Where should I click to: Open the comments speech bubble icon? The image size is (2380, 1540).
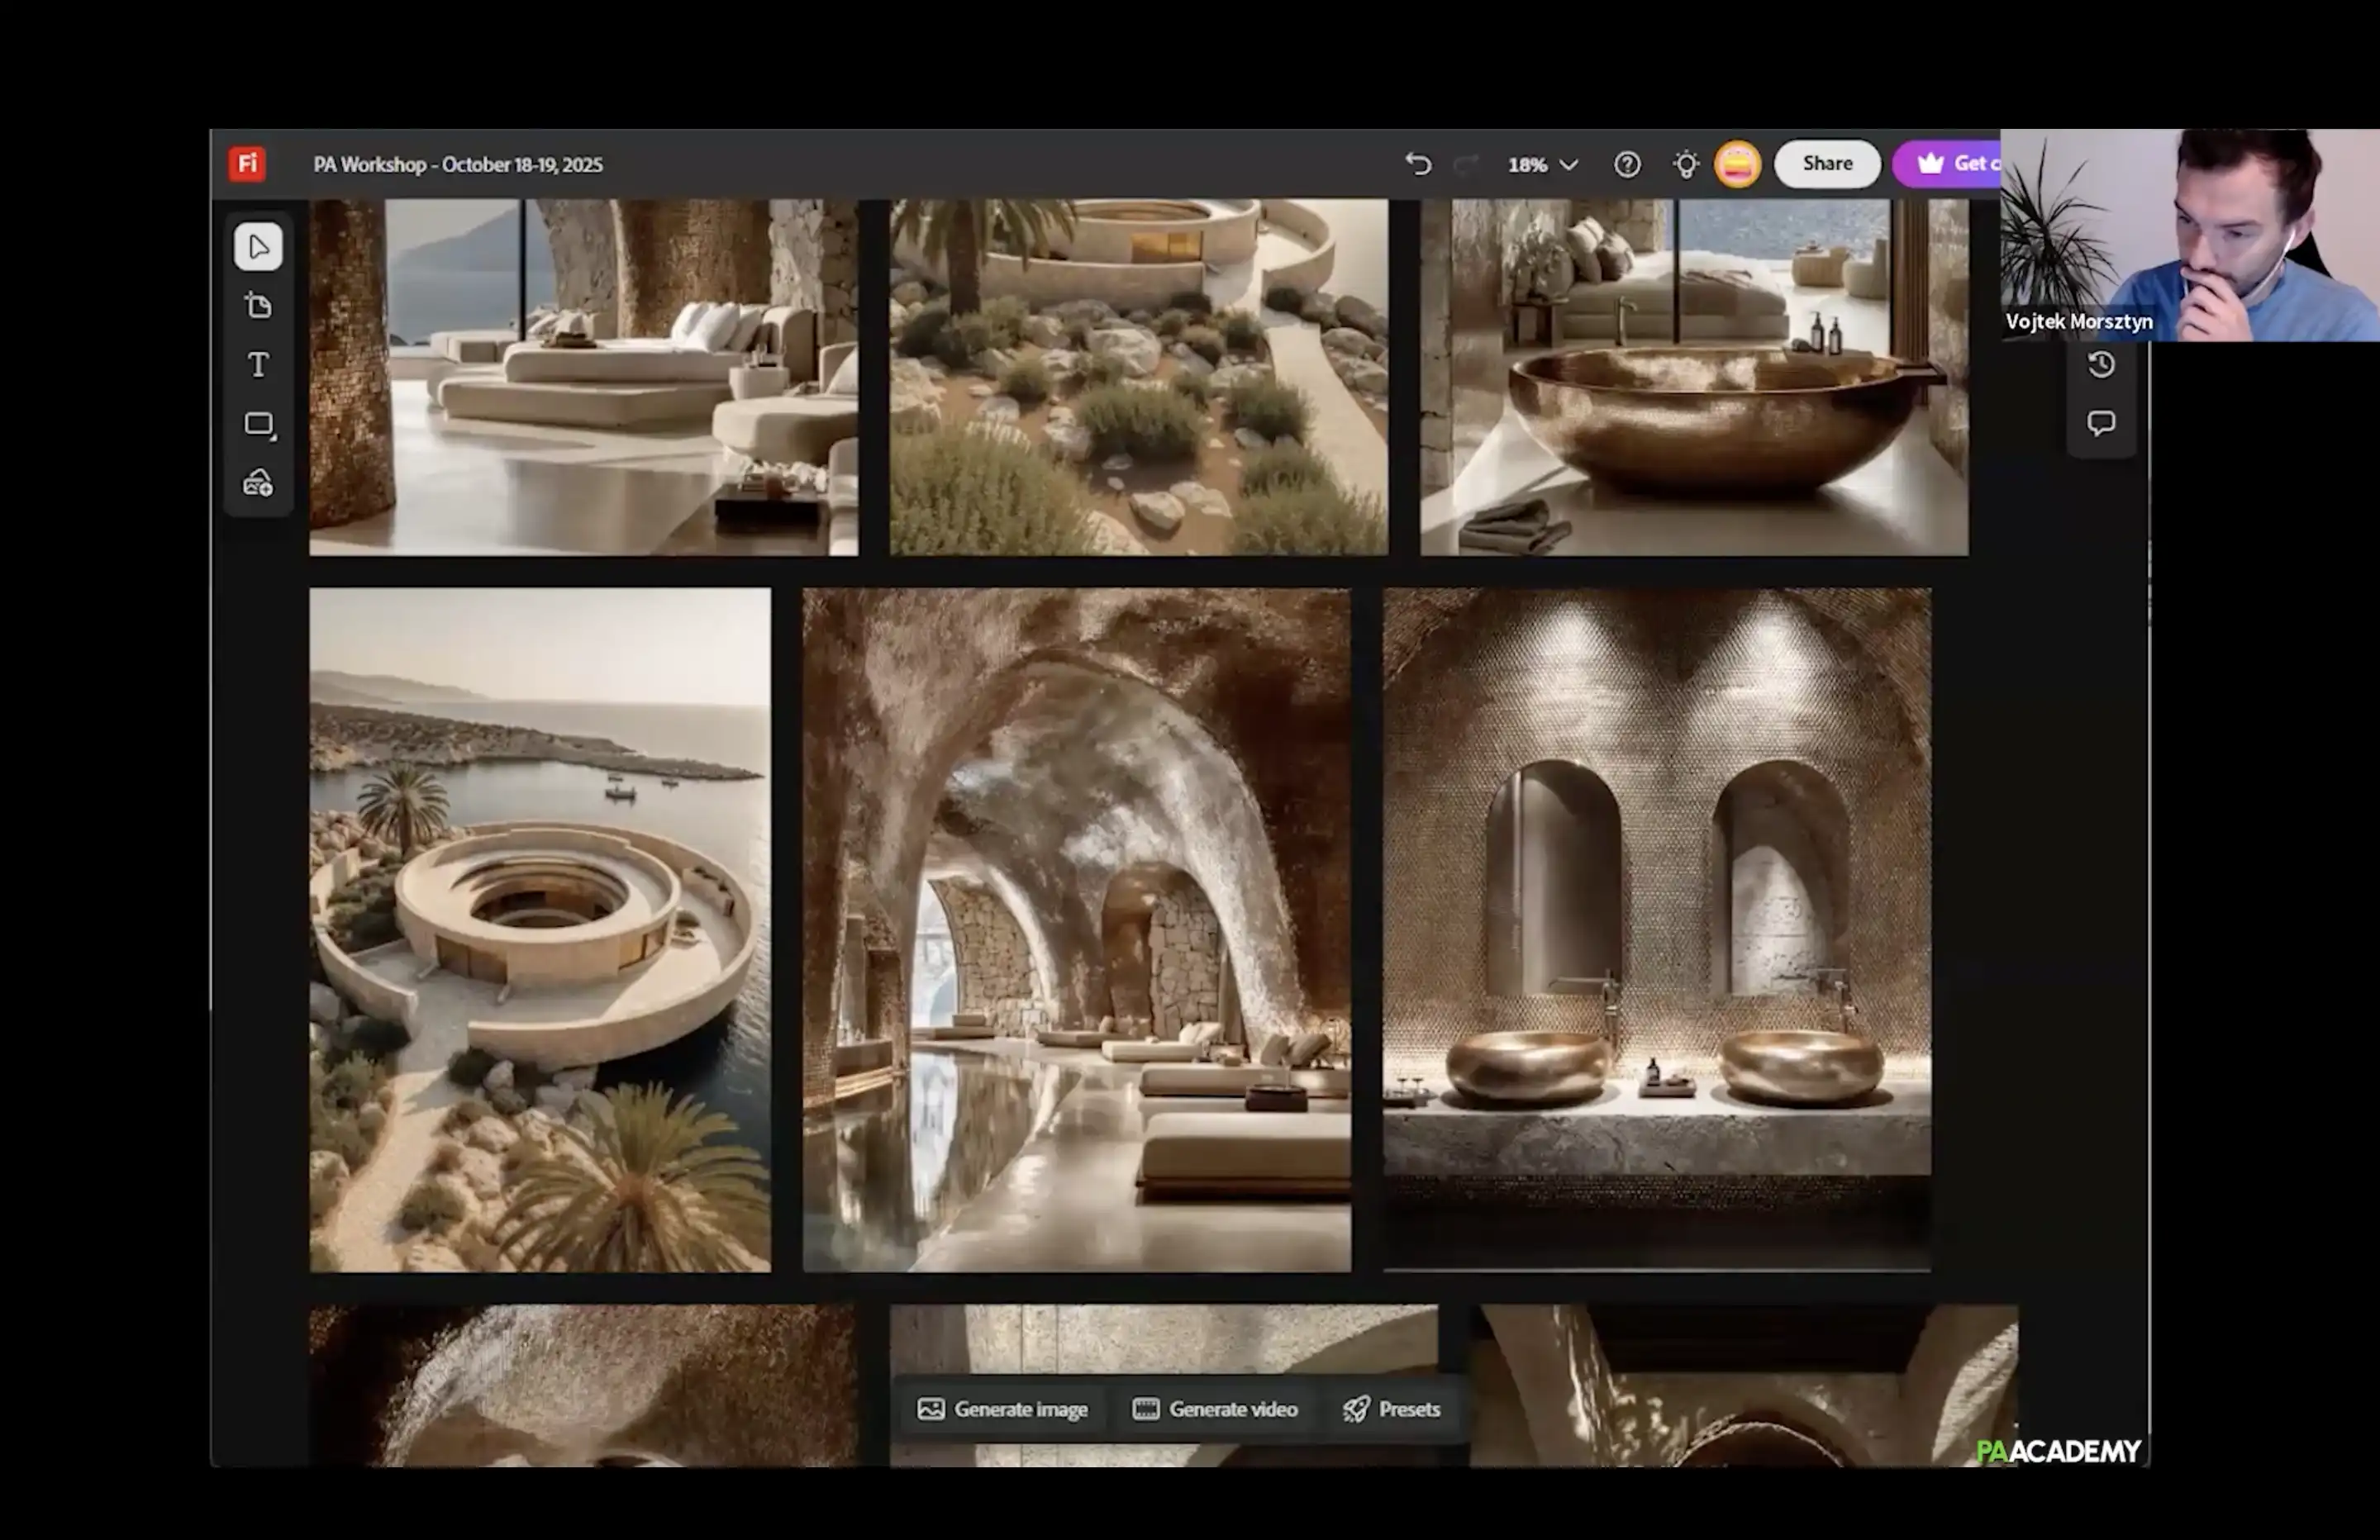tap(2101, 423)
